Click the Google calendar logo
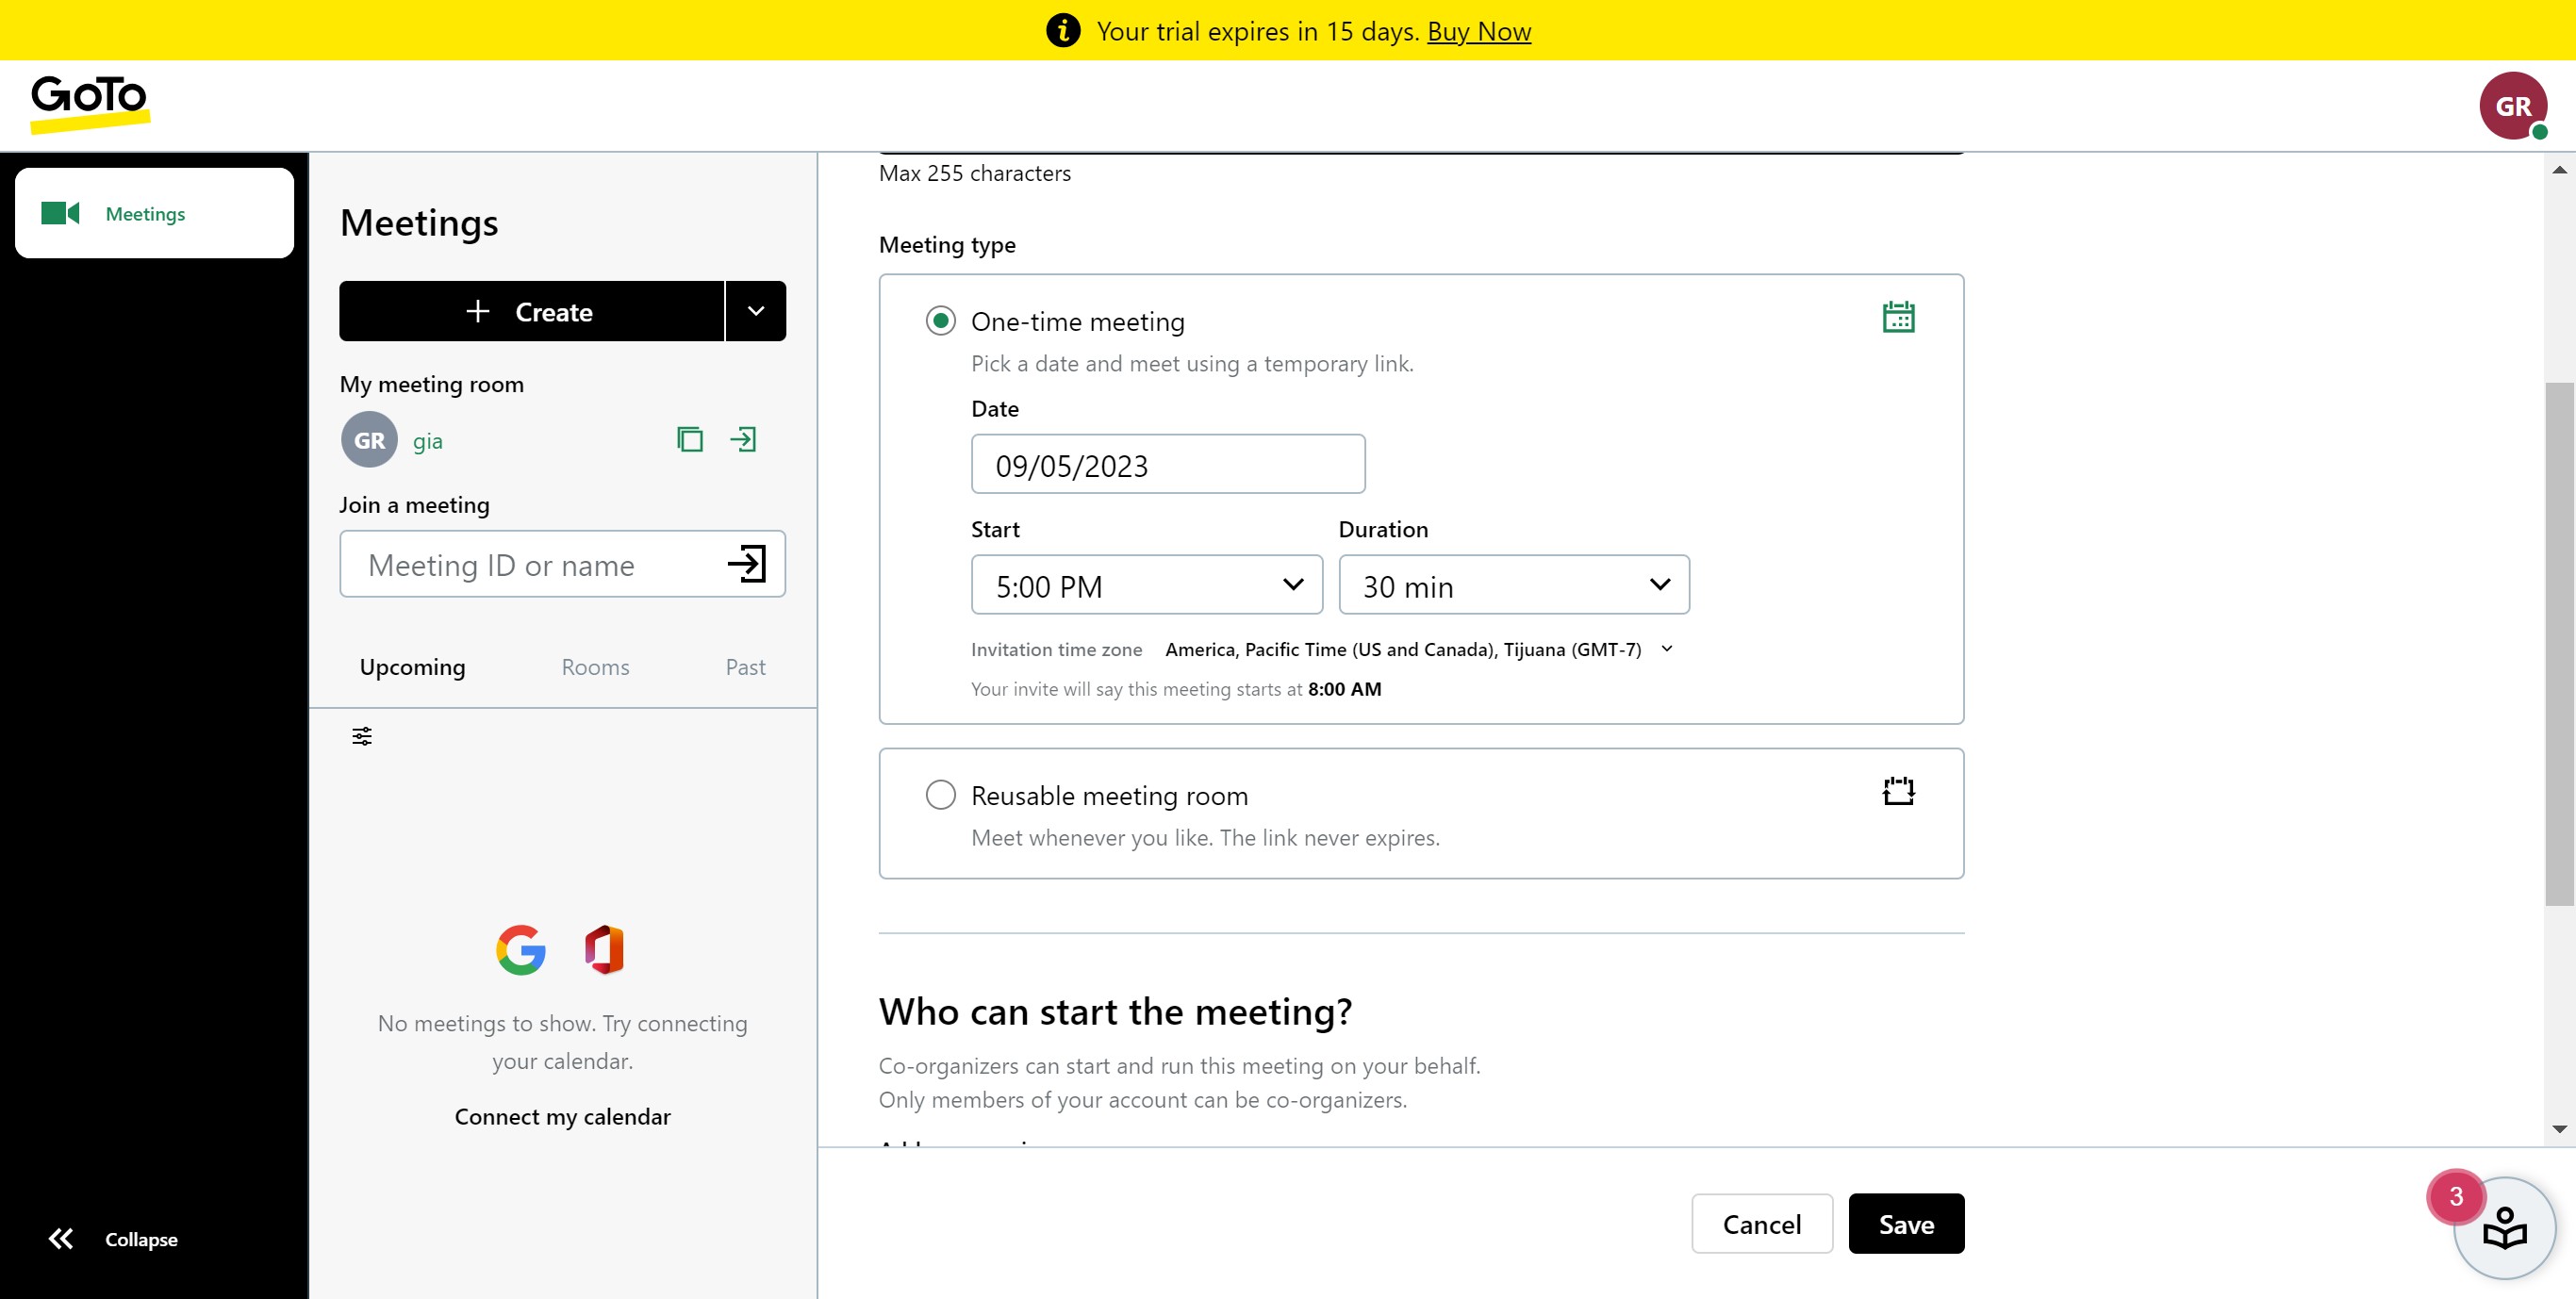The height and width of the screenshot is (1299, 2576). [521, 950]
